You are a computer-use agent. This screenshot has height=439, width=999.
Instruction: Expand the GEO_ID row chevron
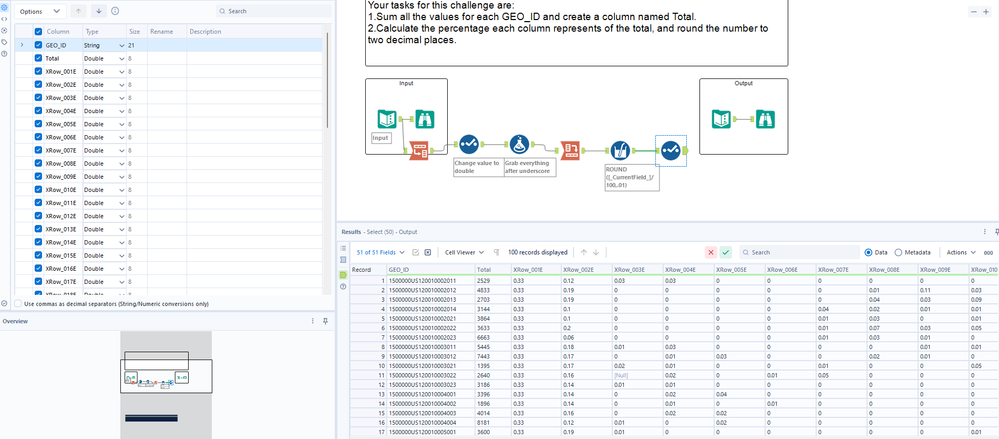tap(22, 45)
